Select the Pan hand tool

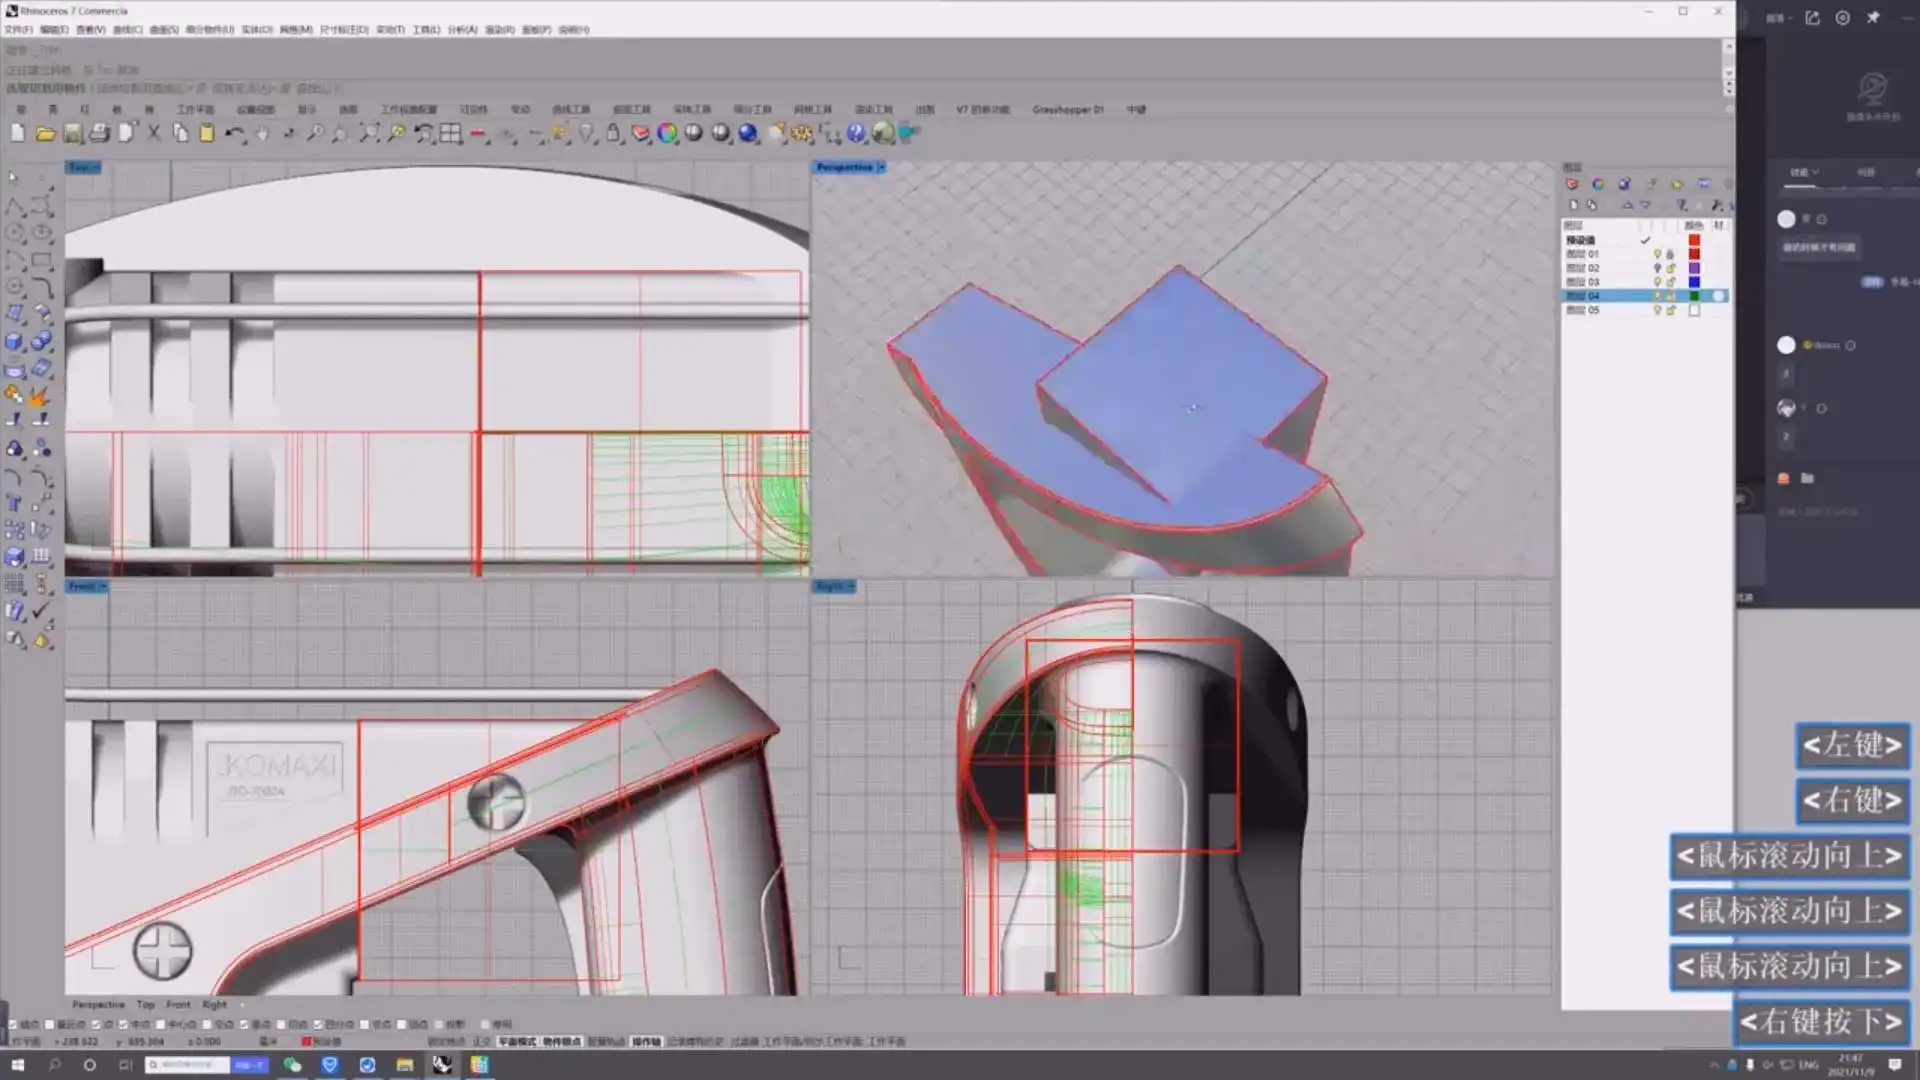[x=262, y=133]
